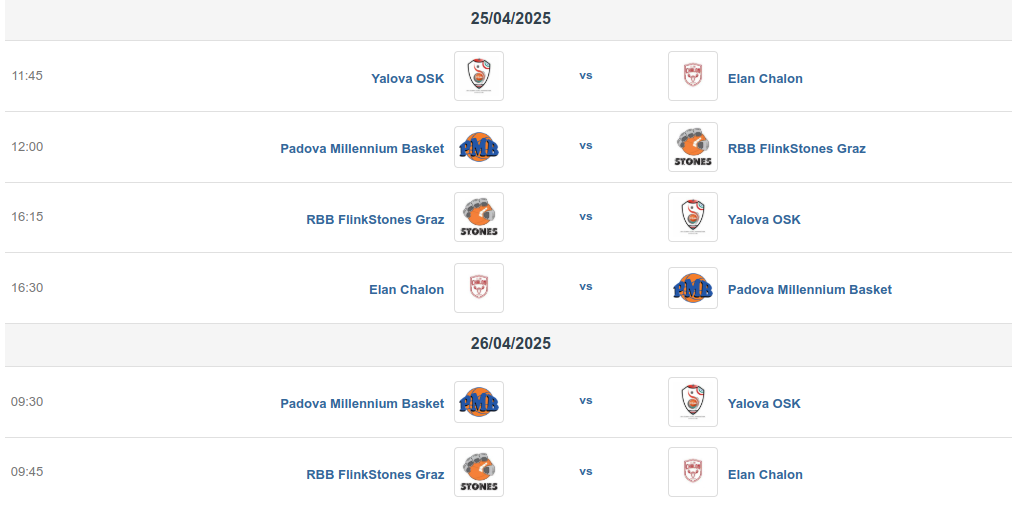The width and height of the screenshot is (1012, 512).
Task: Click the 25/04/2025 date header
Action: coord(511,19)
